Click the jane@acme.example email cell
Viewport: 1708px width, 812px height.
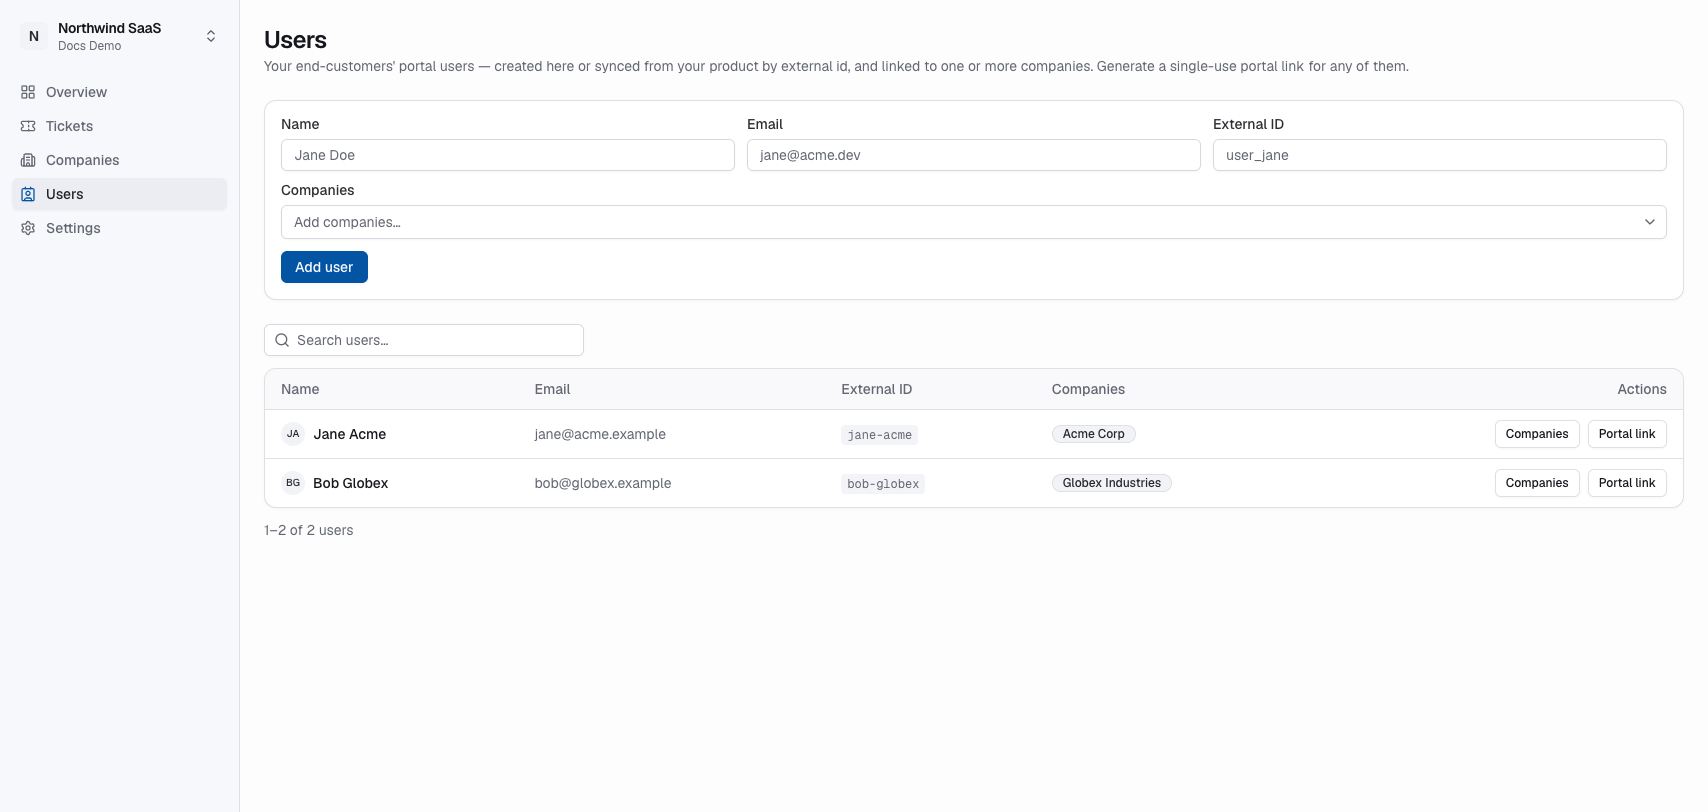(x=600, y=434)
